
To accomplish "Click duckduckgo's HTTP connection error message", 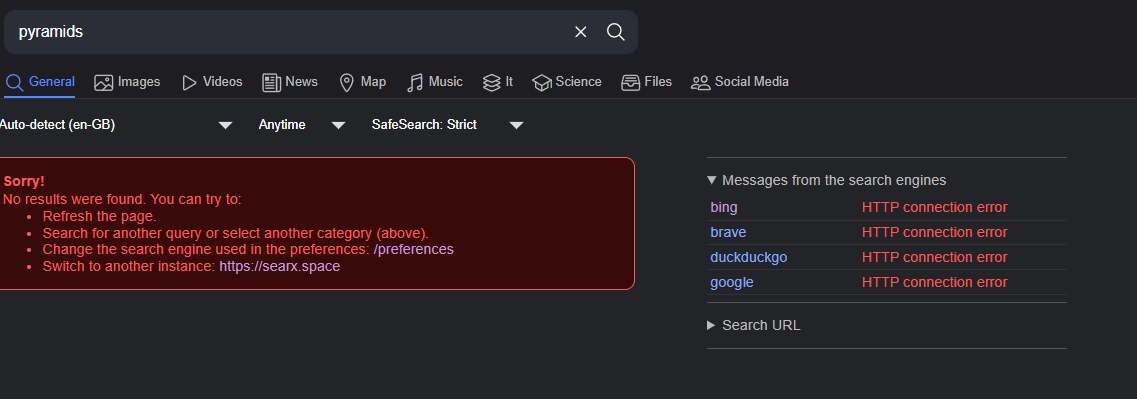I will [x=935, y=258].
